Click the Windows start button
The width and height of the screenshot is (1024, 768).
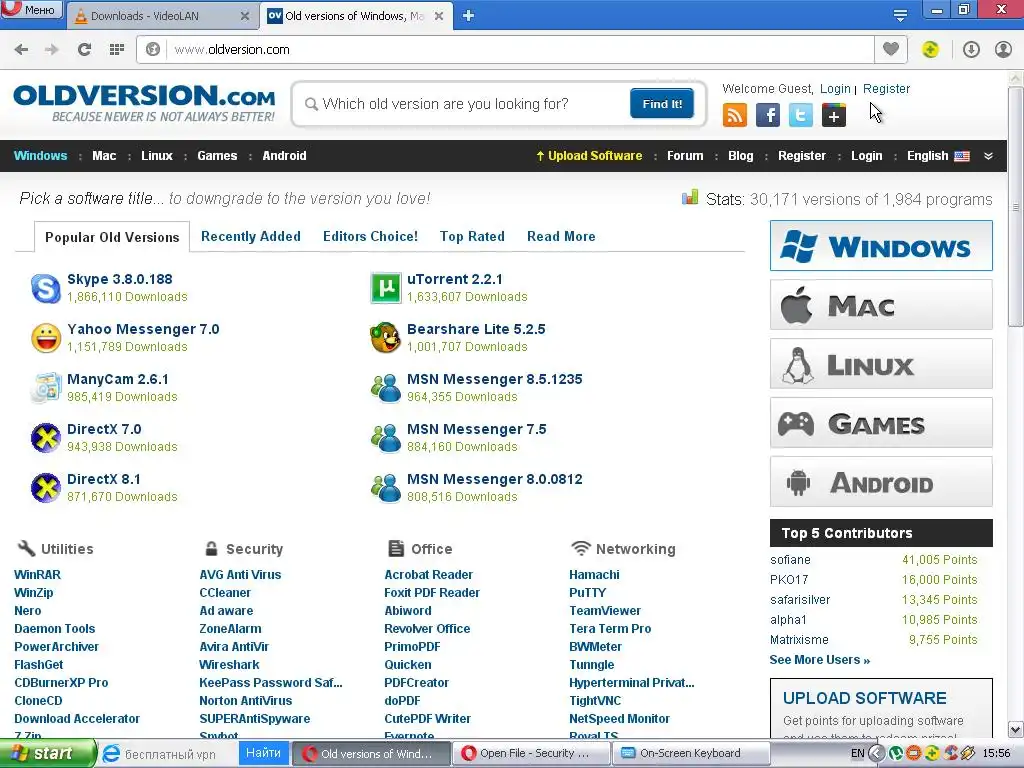[x=47, y=754]
